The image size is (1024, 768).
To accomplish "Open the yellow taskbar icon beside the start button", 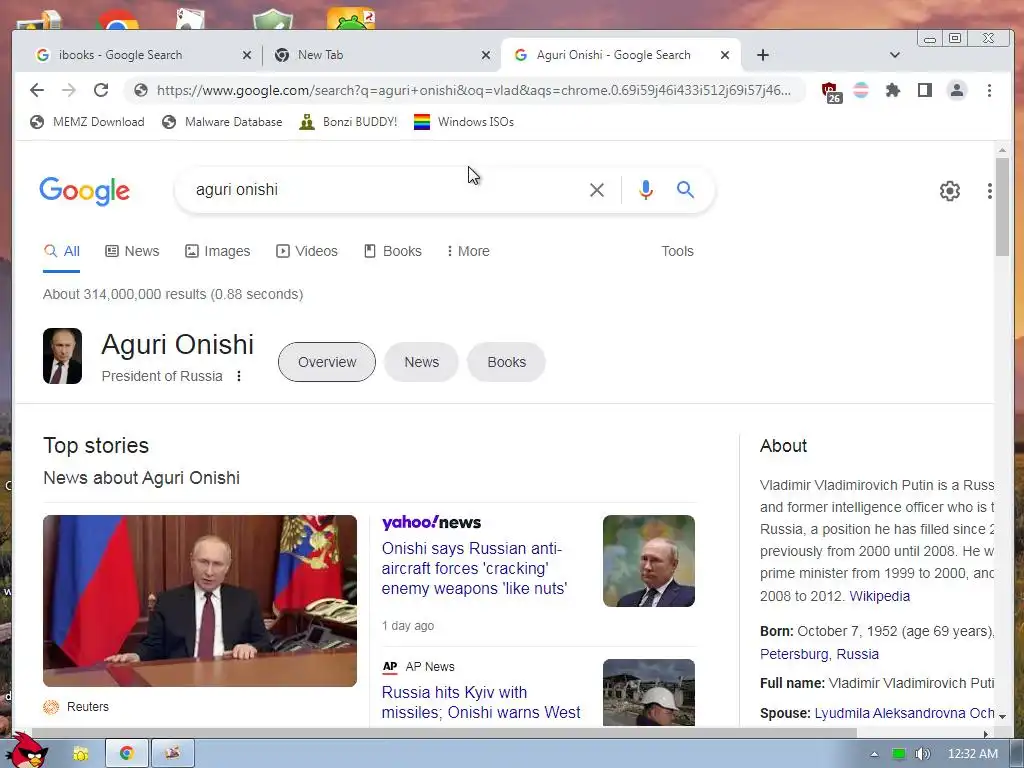I will coord(80,754).
